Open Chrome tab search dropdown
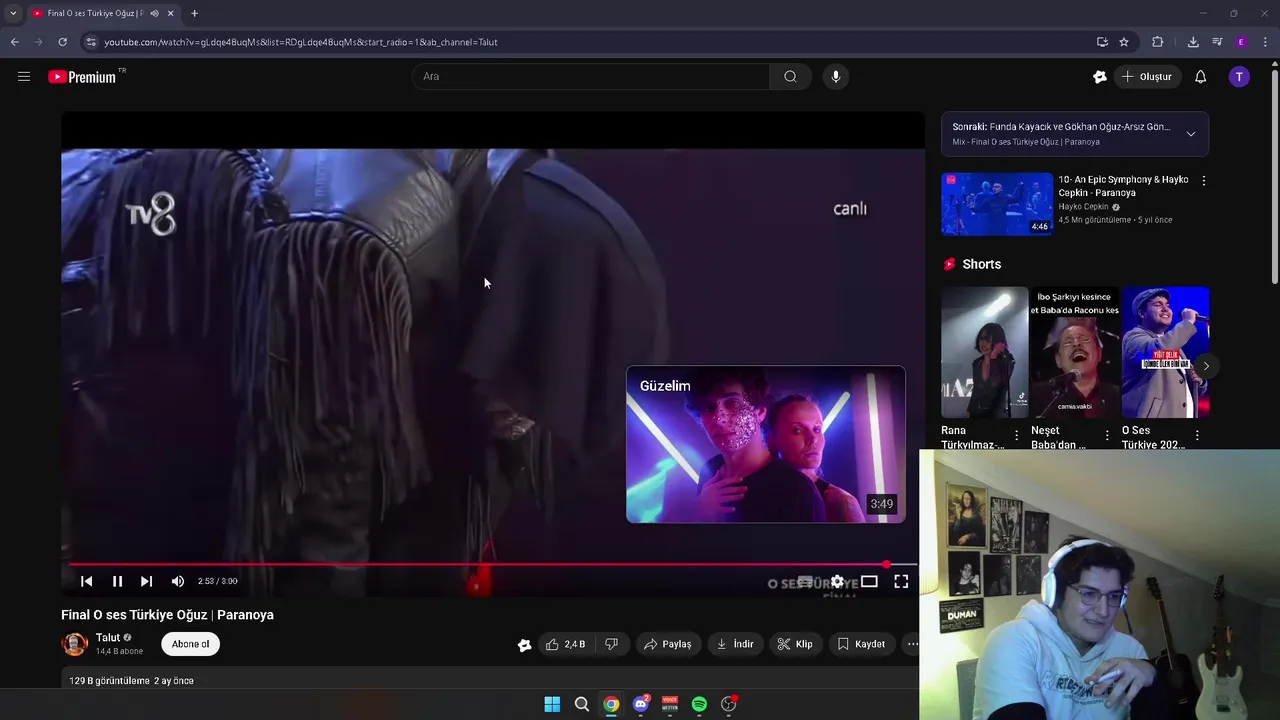Viewport: 1280px width, 720px height. tap(13, 13)
